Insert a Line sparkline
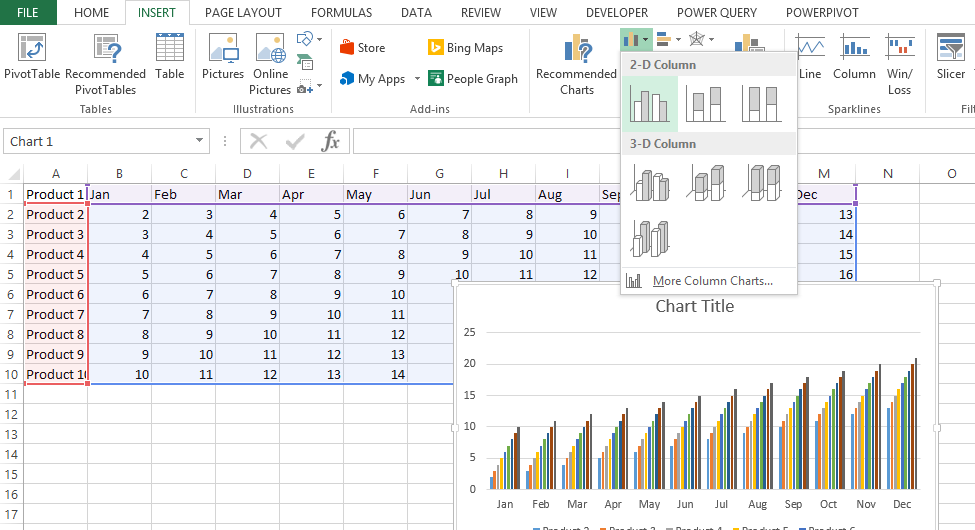The width and height of the screenshot is (975, 530). (810, 57)
